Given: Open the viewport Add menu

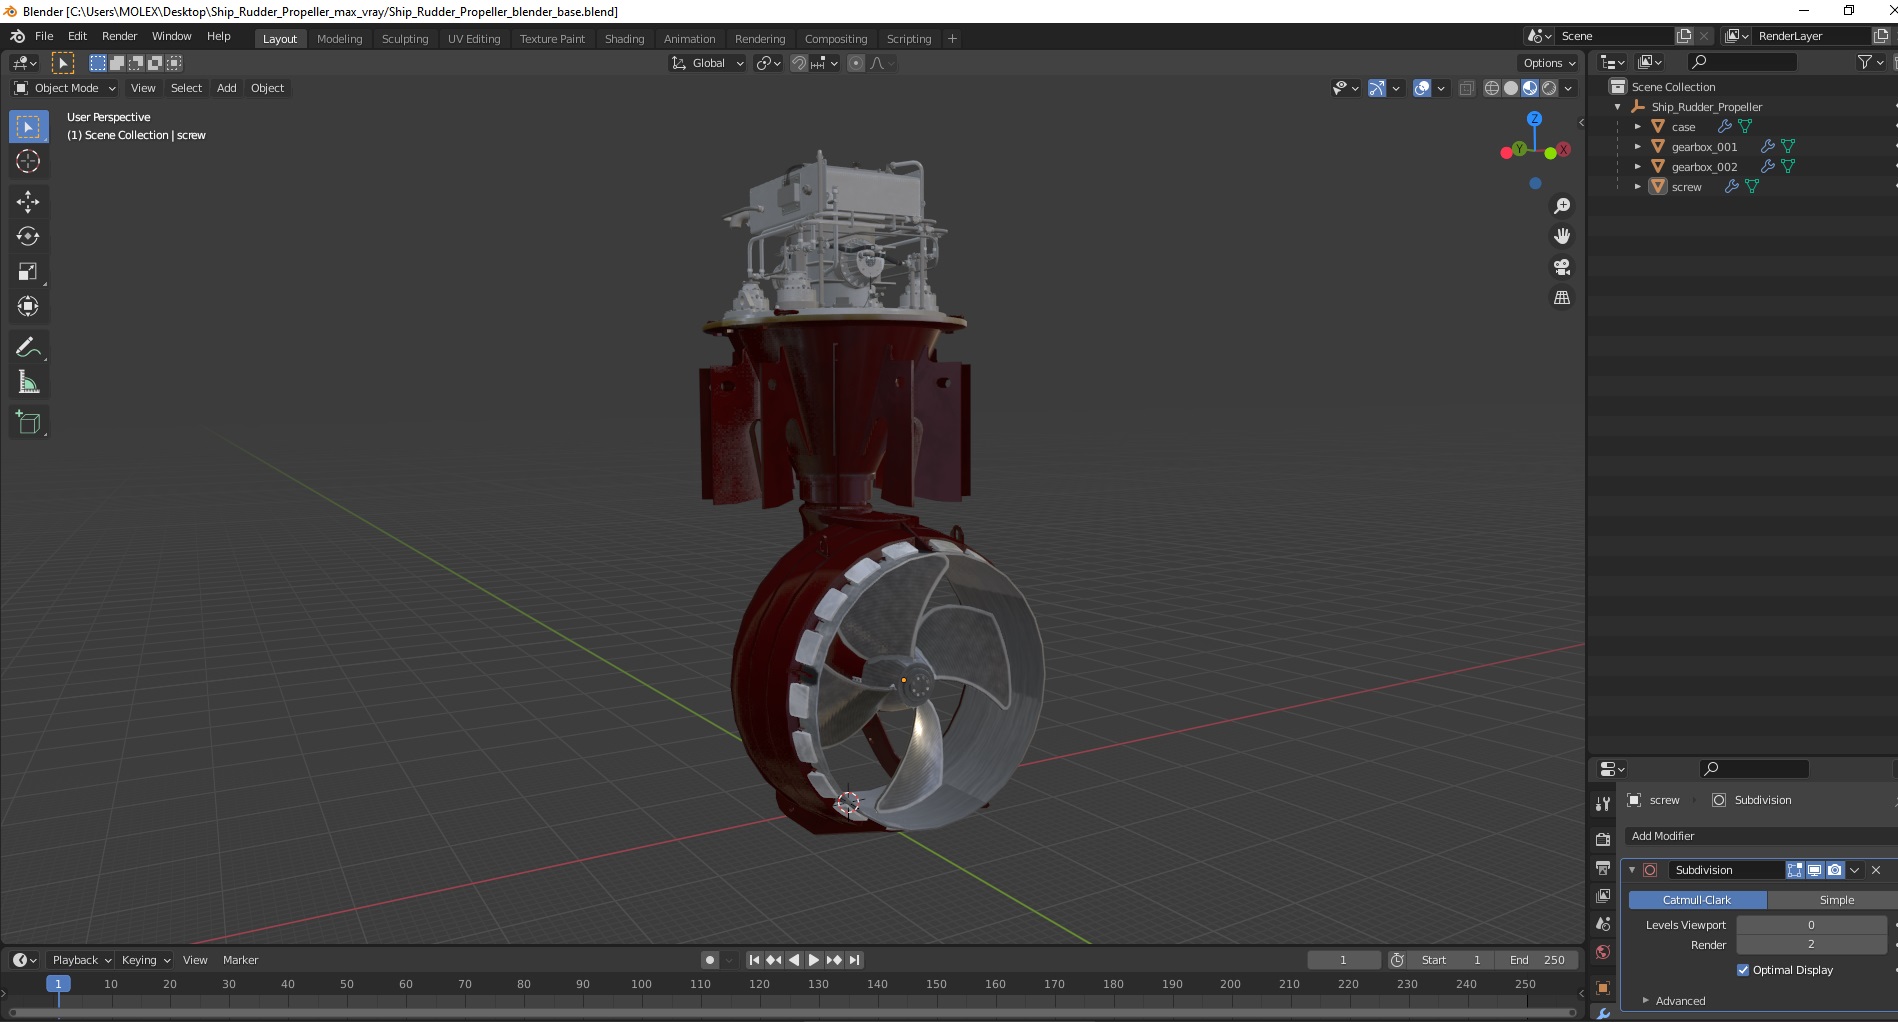Looking at the screenshot, I should click(227, 88).
